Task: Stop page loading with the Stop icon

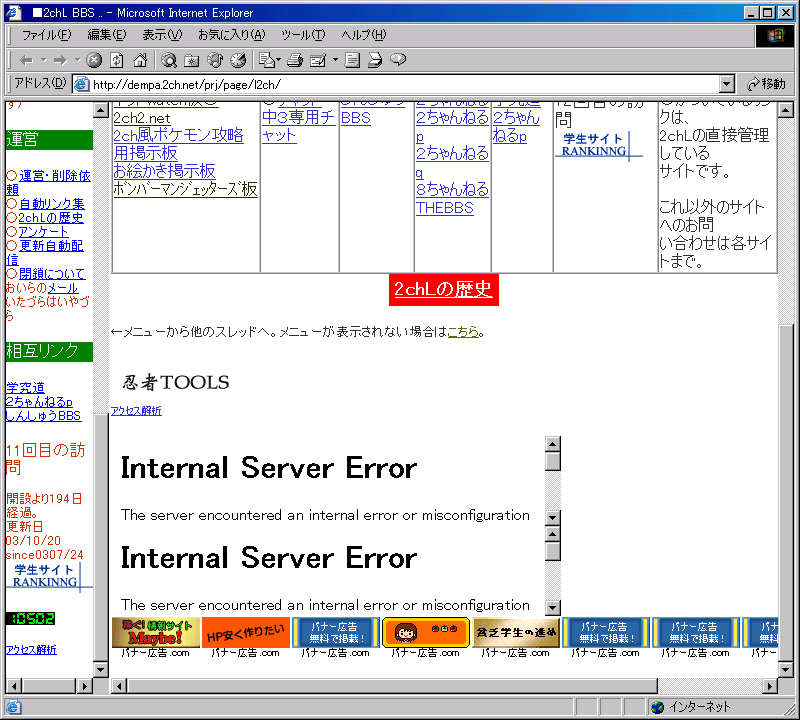Action: tap(94, 60)
